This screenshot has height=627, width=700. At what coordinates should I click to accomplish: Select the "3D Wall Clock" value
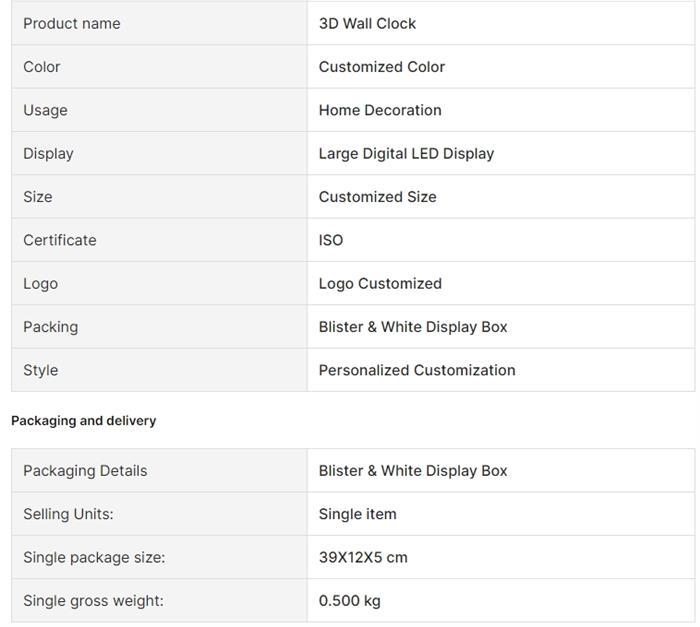pos(367,23)
